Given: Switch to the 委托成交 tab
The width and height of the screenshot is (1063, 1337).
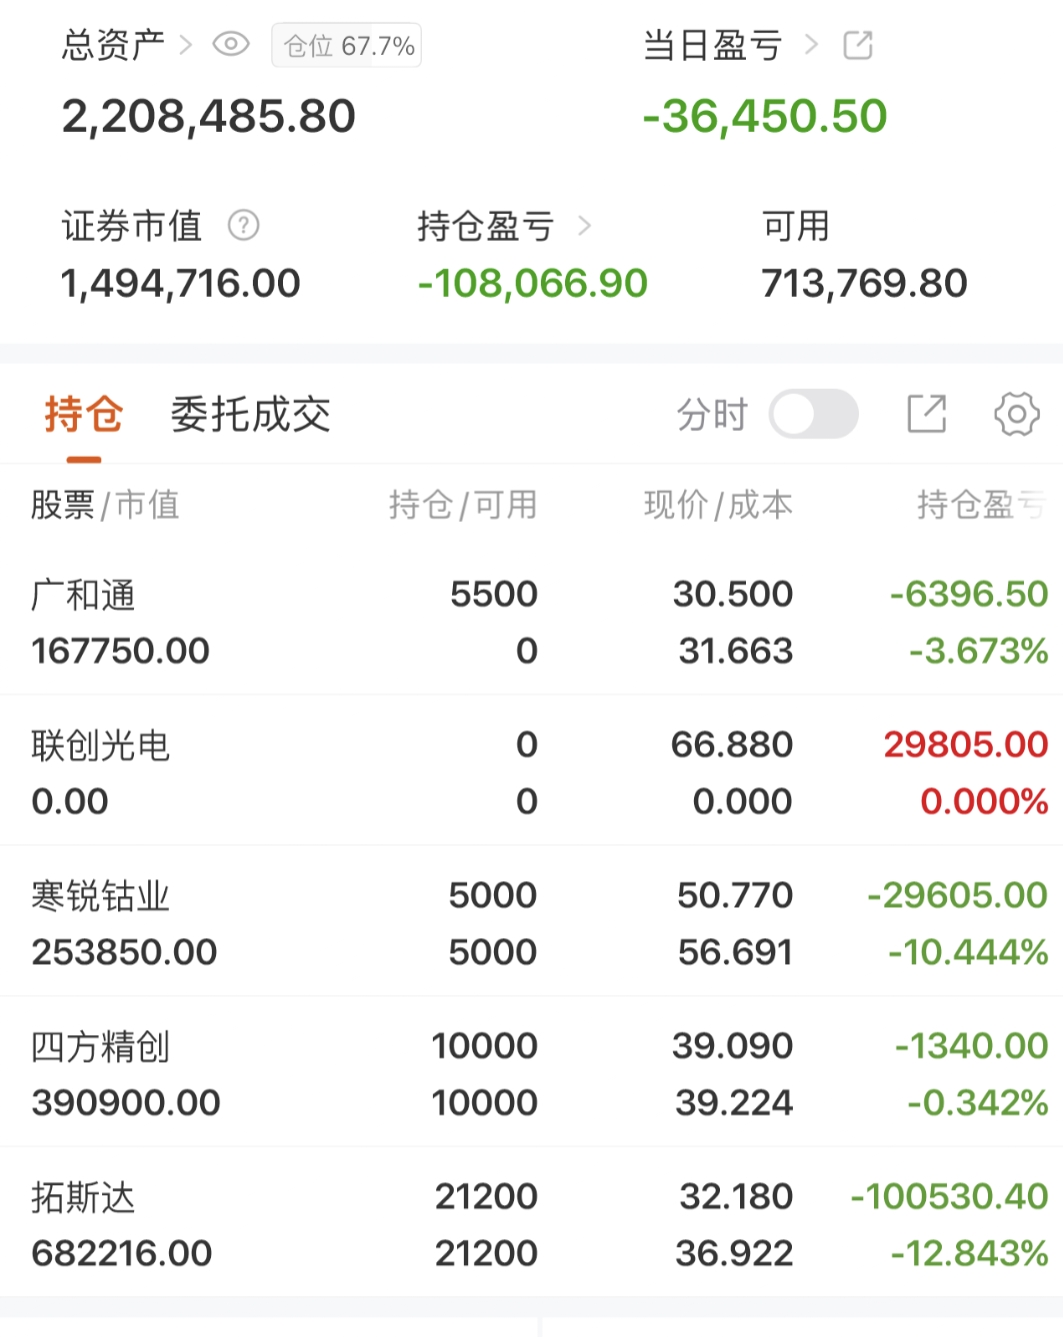Looking at the screenshot, I should pos(250,414).
